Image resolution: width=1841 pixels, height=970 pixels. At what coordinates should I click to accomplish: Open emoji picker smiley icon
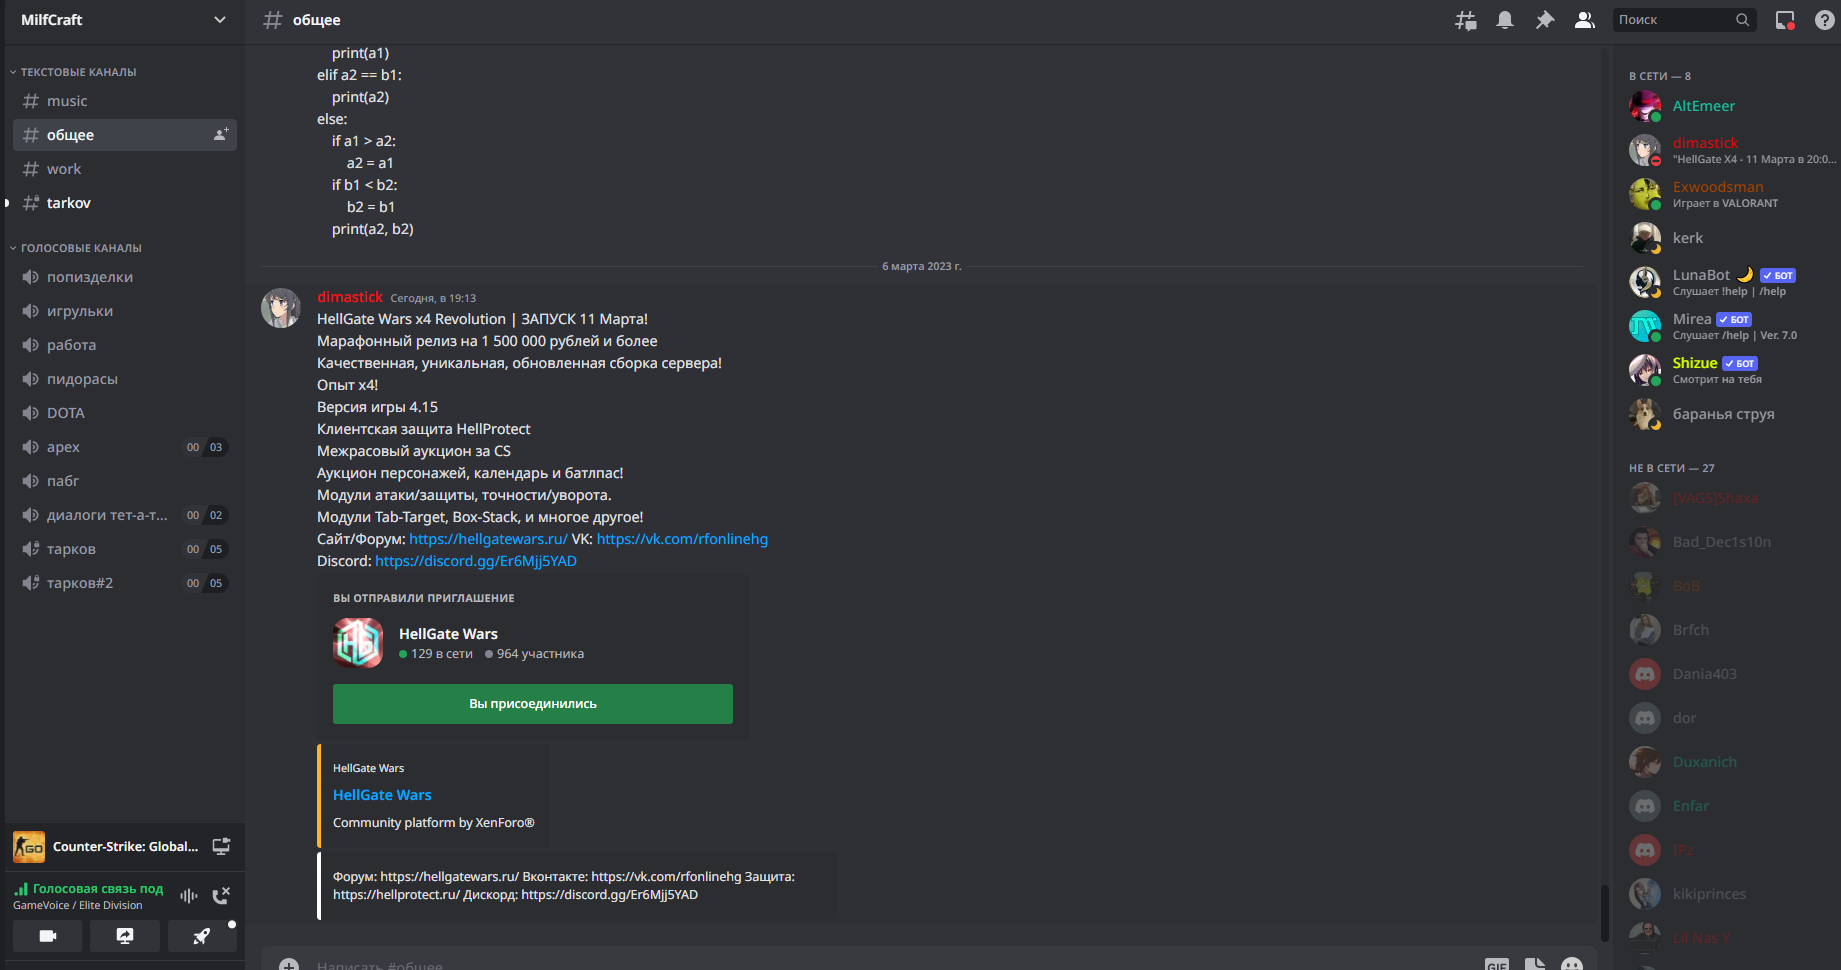pyautogui.click(x=1572, y=965)
